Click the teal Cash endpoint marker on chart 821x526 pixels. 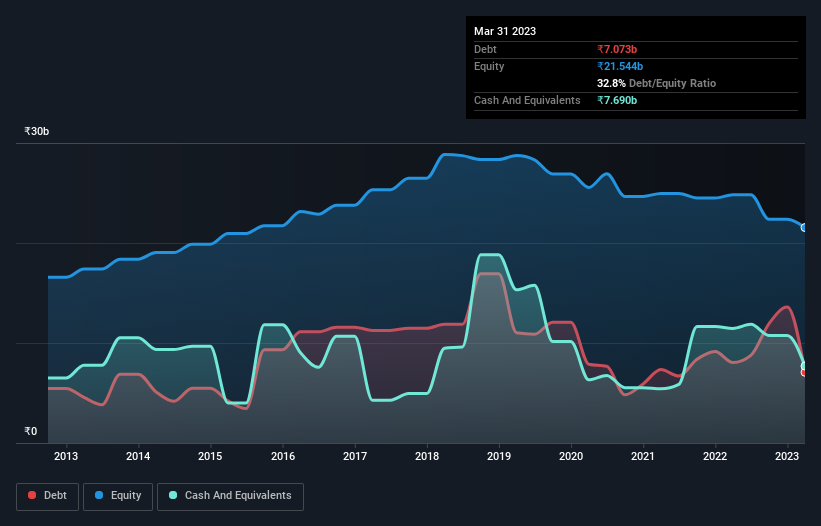(804, 365)
